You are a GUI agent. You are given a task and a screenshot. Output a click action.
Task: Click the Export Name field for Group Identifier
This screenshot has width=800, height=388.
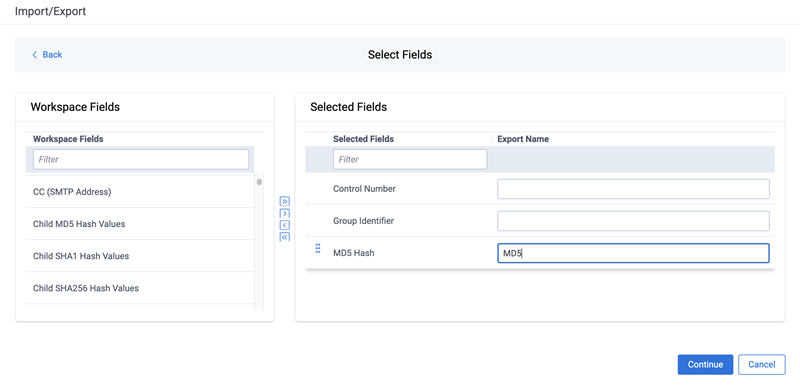633,221
